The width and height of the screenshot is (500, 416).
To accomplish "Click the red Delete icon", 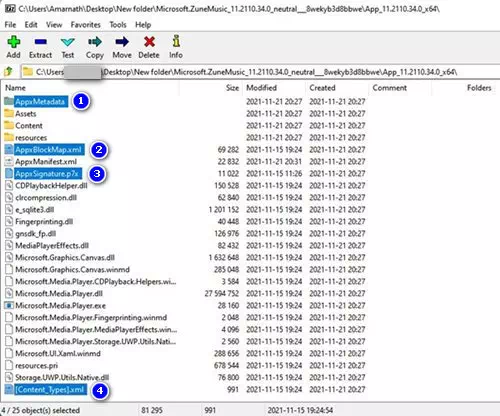I will tap(149, 42).
